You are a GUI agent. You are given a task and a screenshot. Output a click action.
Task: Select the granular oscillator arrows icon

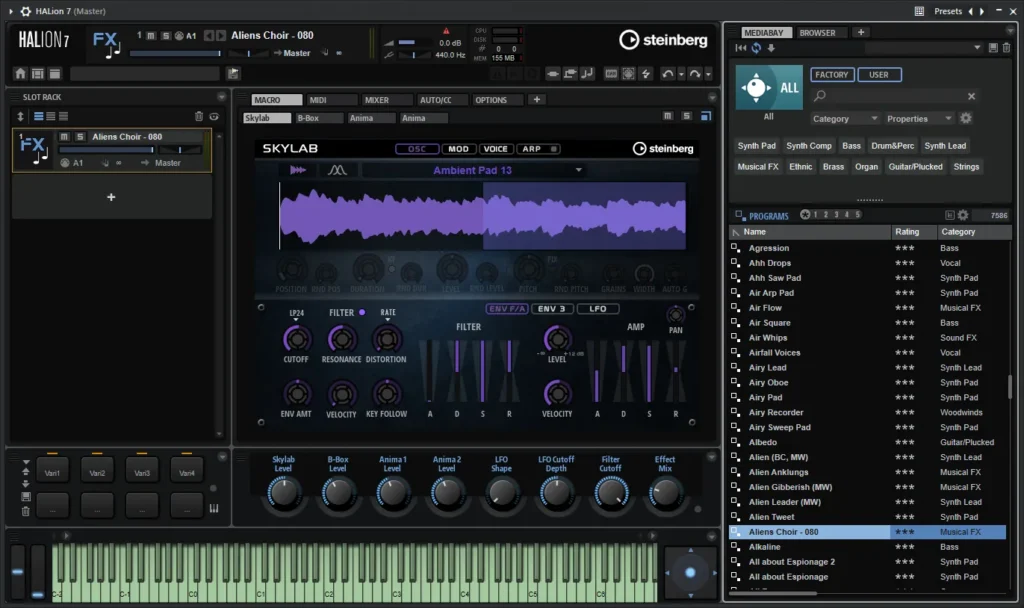coord(297,170)
